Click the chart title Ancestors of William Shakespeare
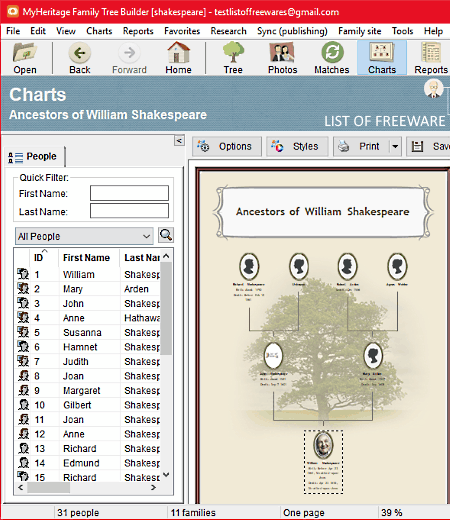450x520 pixels. [323, 212]
